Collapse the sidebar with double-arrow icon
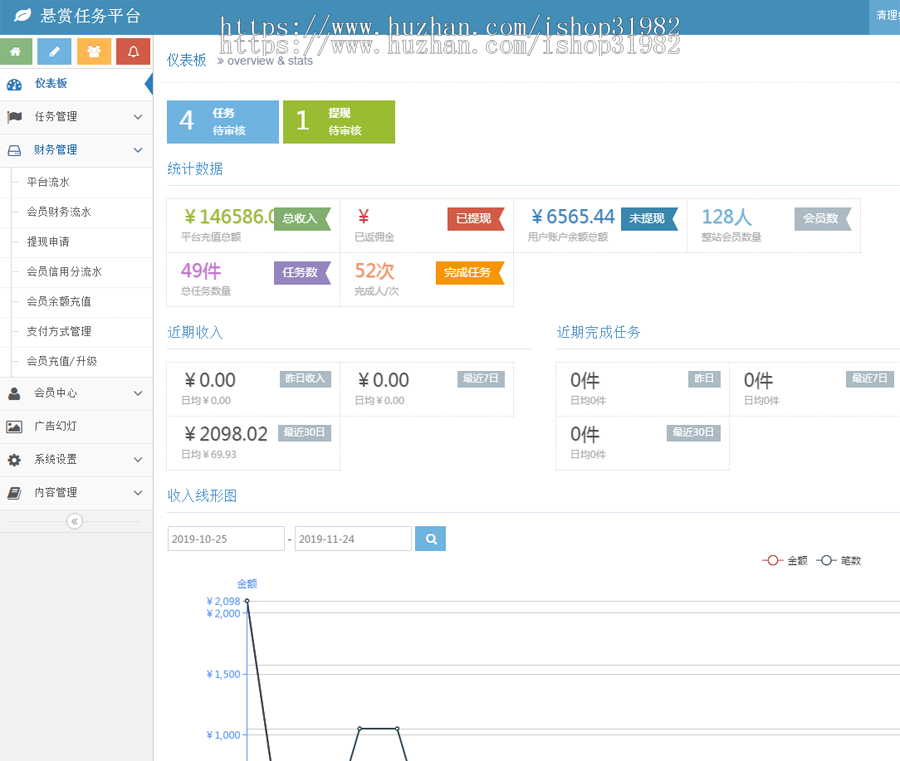900x761 pixels. pyautogui.click(x=75, y=521)
